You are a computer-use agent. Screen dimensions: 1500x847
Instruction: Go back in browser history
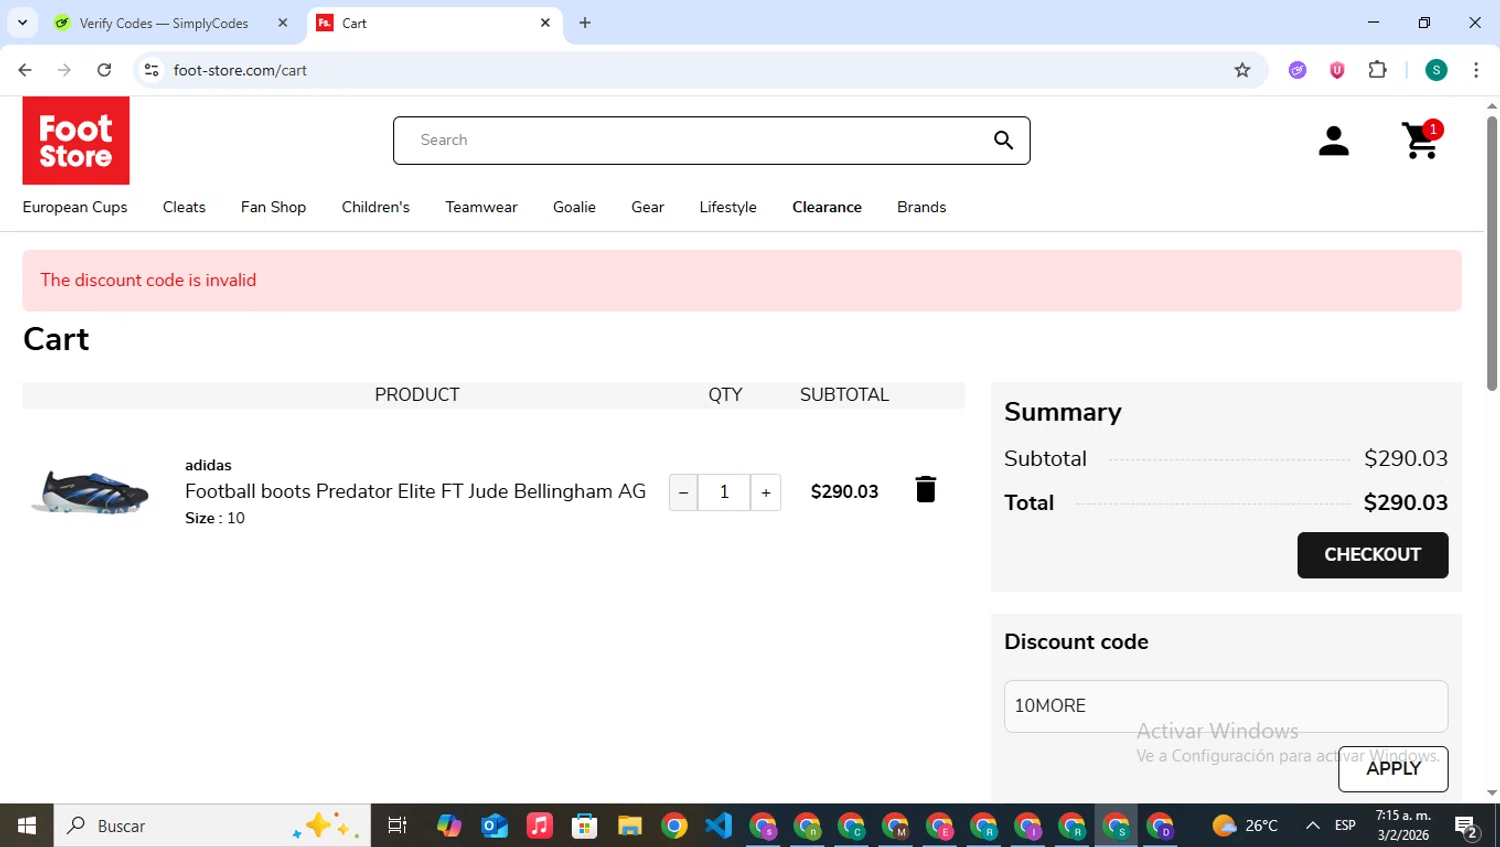pyautogui.click(x=25, y=70)
